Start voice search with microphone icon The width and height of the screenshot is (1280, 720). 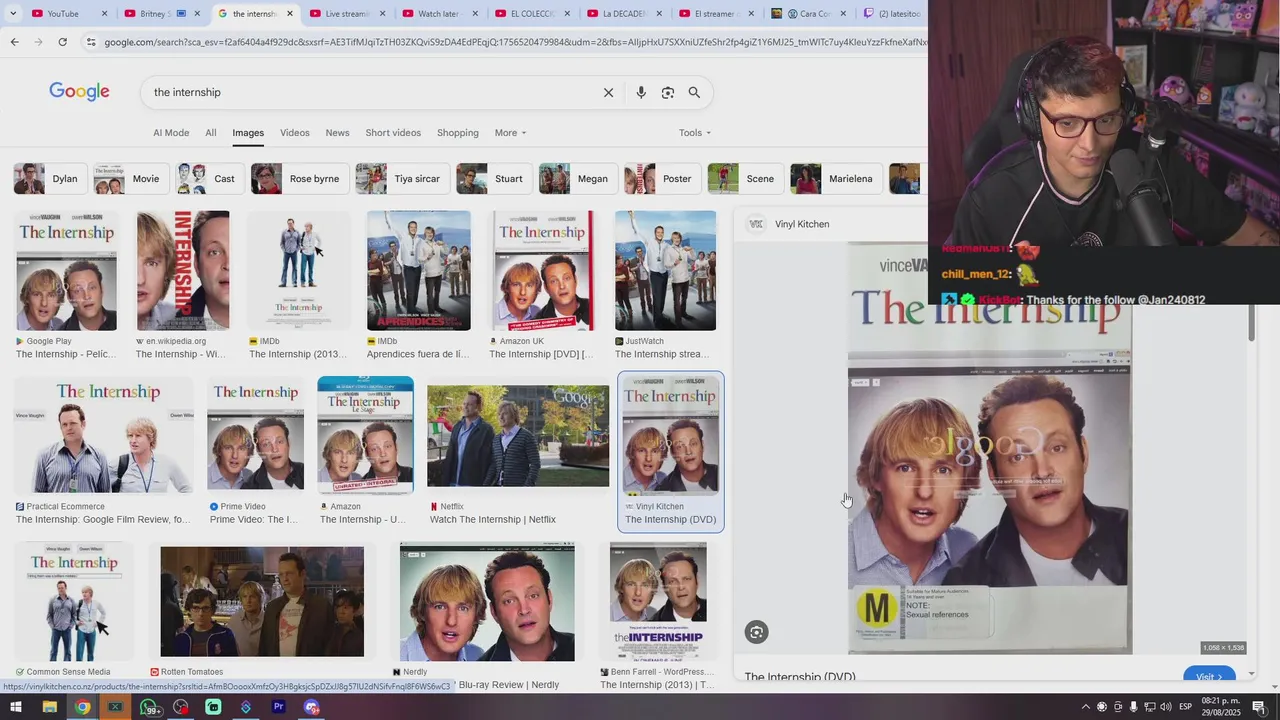coord(641,92)
